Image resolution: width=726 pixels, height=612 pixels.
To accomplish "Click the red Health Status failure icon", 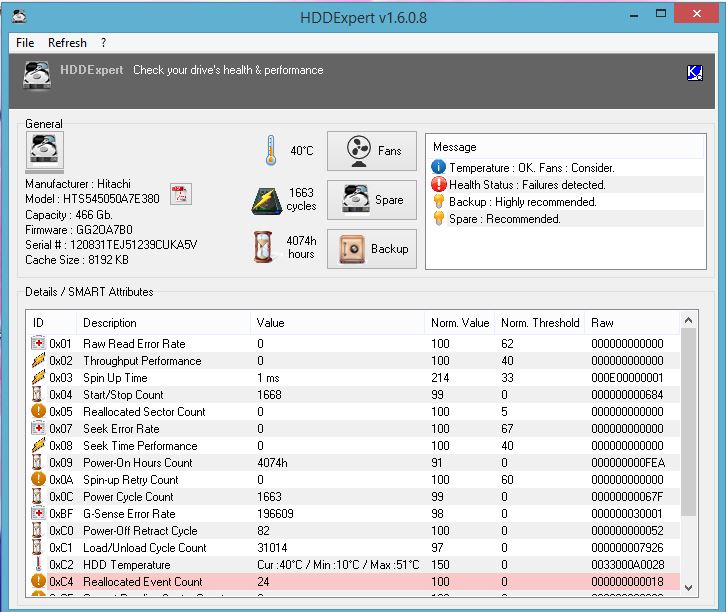I will (438, 185).
